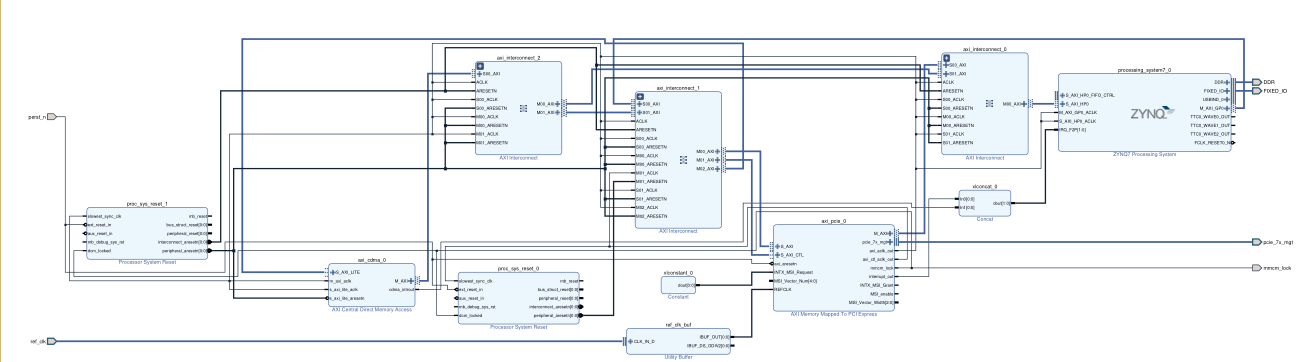Select IBUF_OUT[0:0] pin on ref_clk_buf

[x=716, y=336]
